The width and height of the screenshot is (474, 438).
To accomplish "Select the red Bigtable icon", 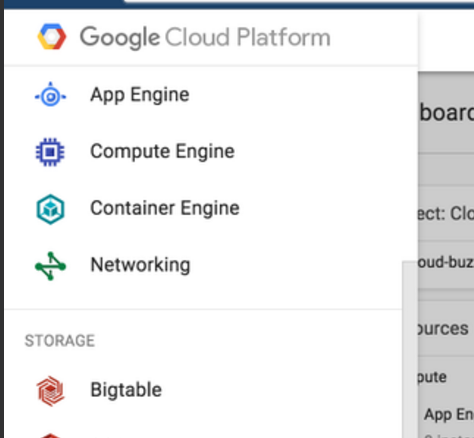I will tap(50, 391).
